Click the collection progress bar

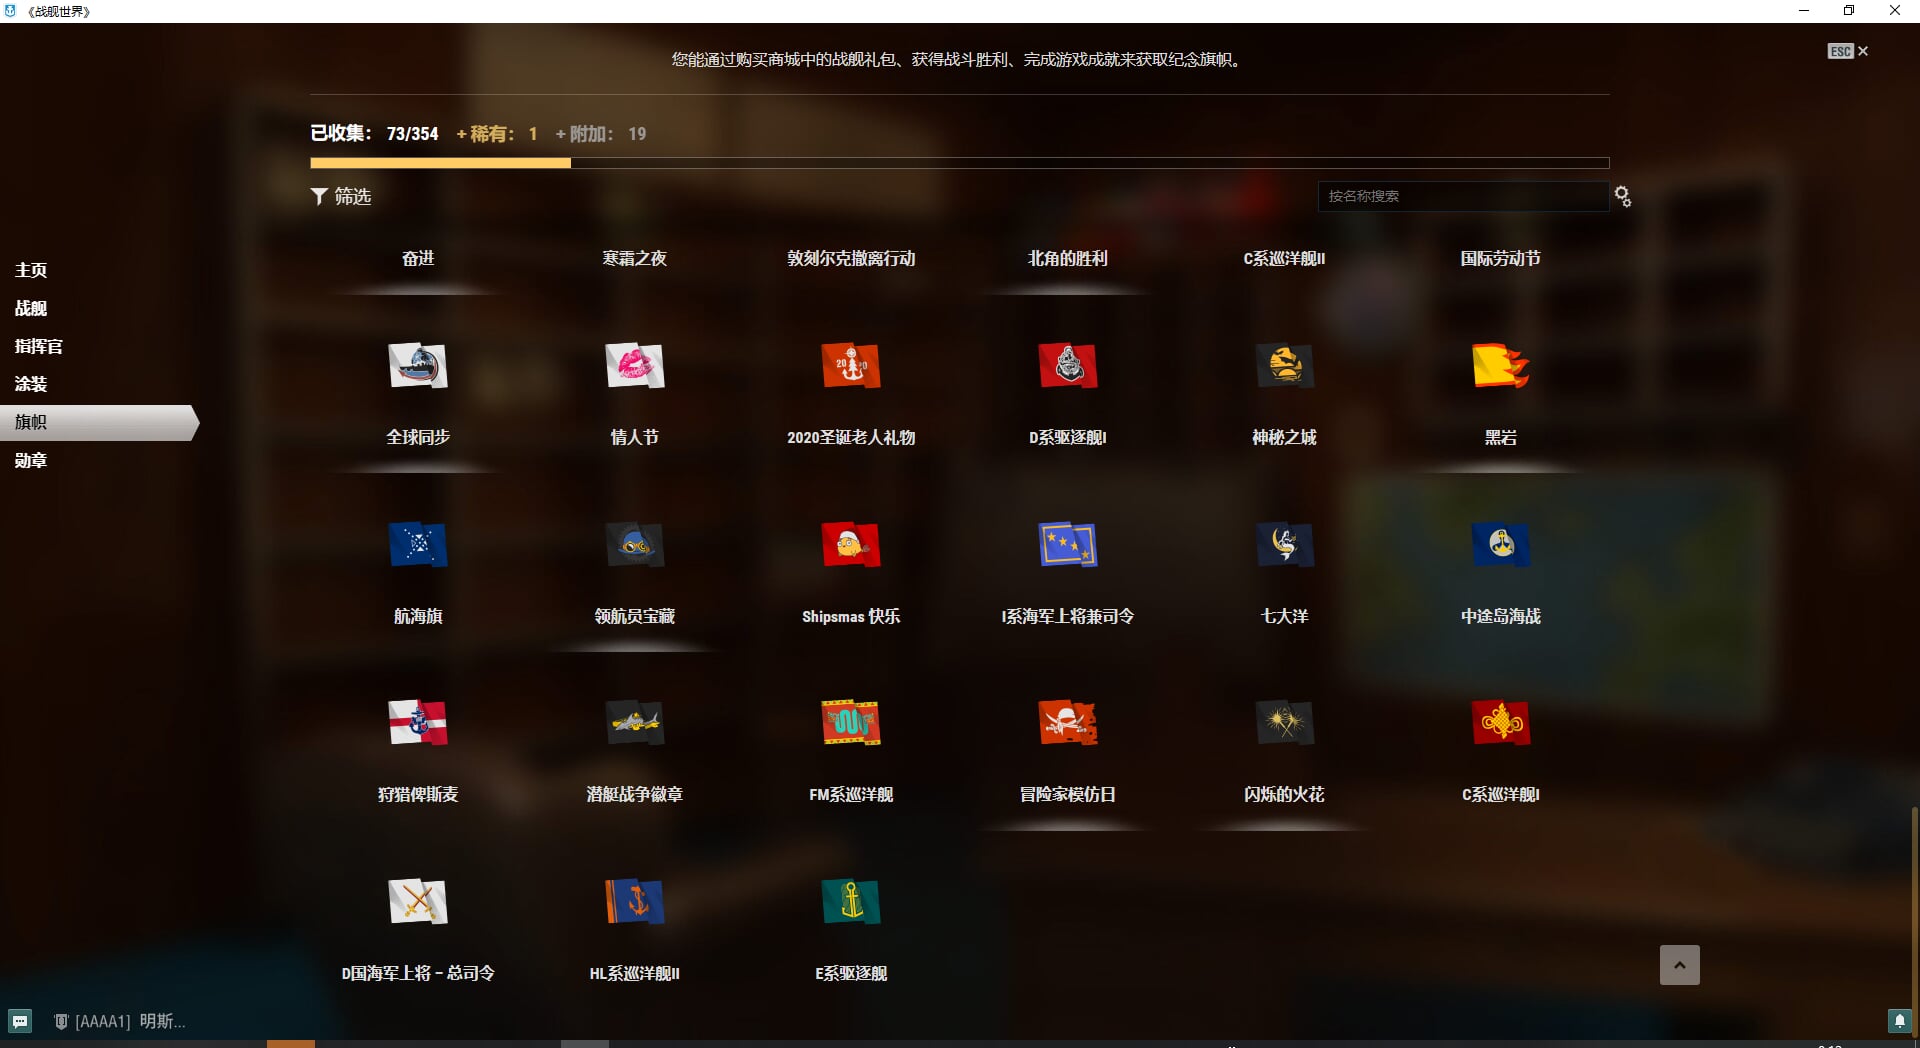pyautogui.click(x=959, y=163)
